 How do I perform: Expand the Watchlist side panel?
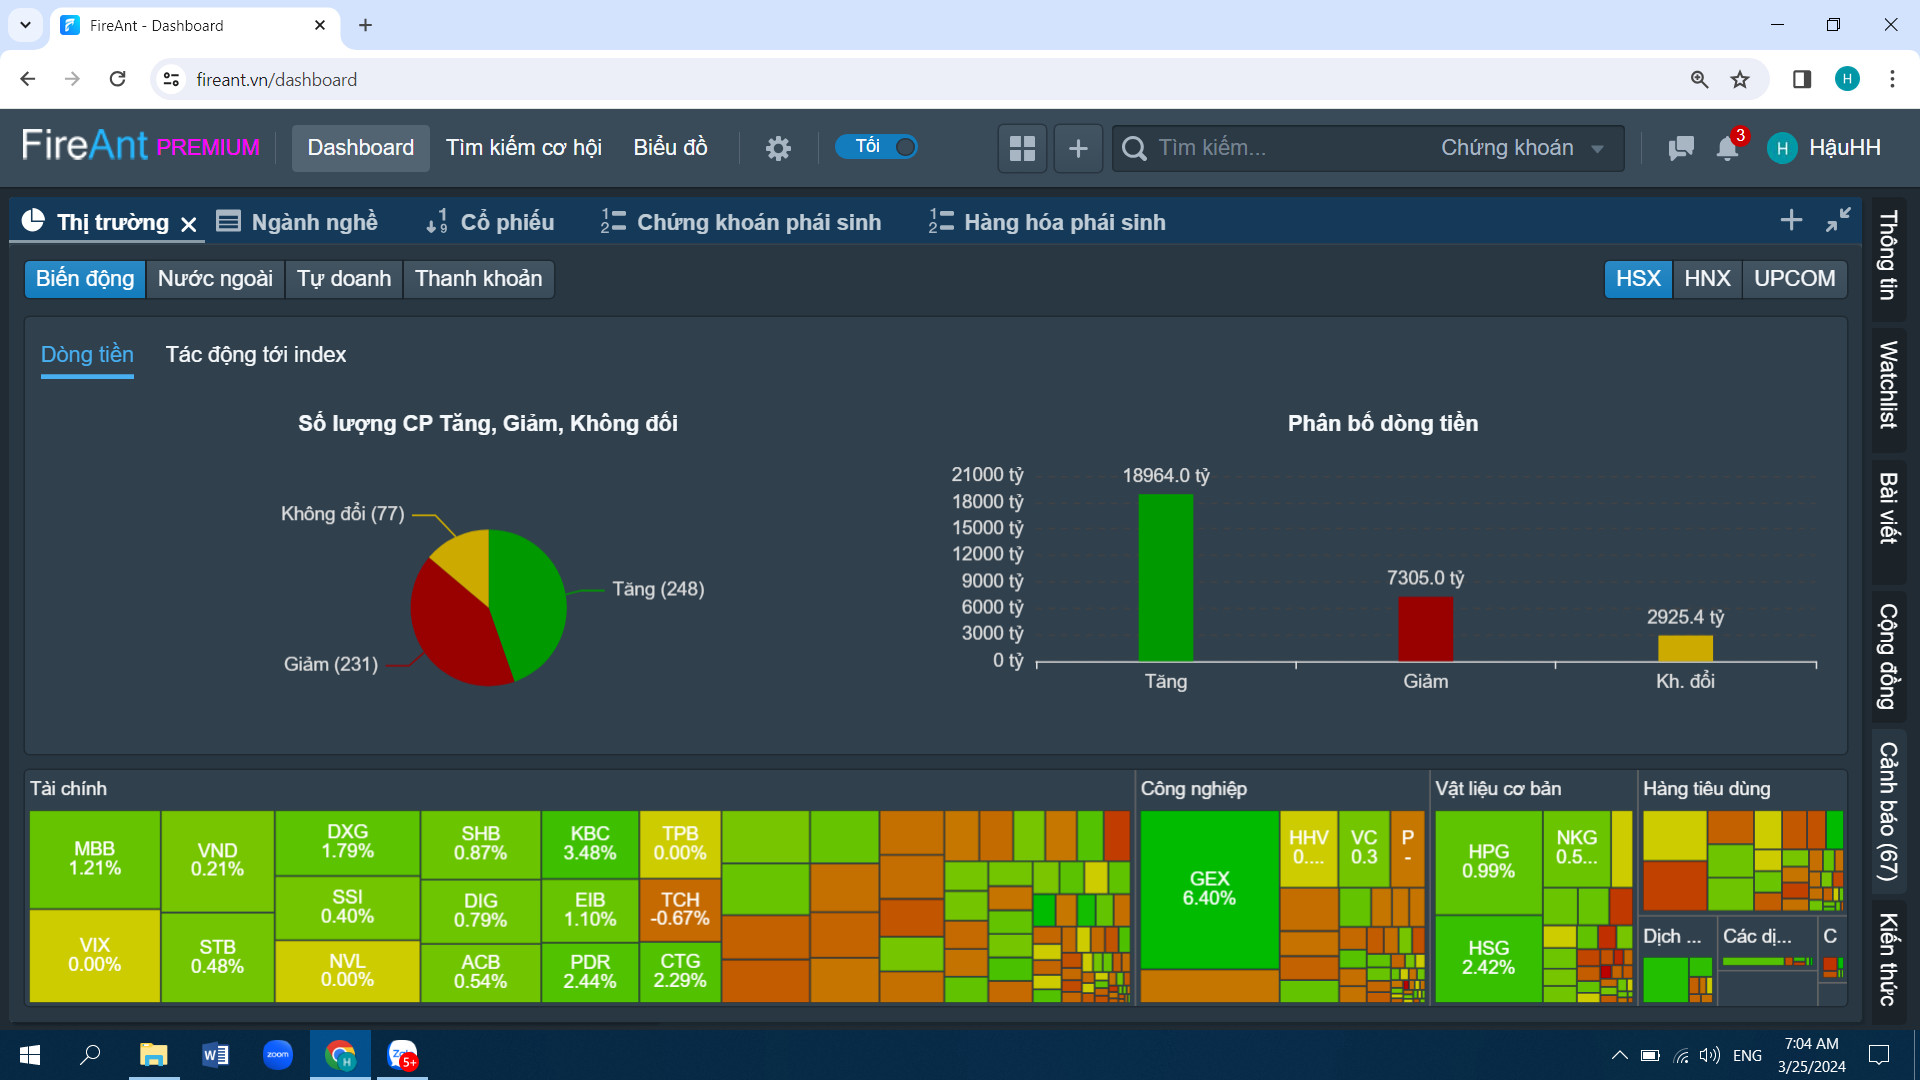(1888, 385)
